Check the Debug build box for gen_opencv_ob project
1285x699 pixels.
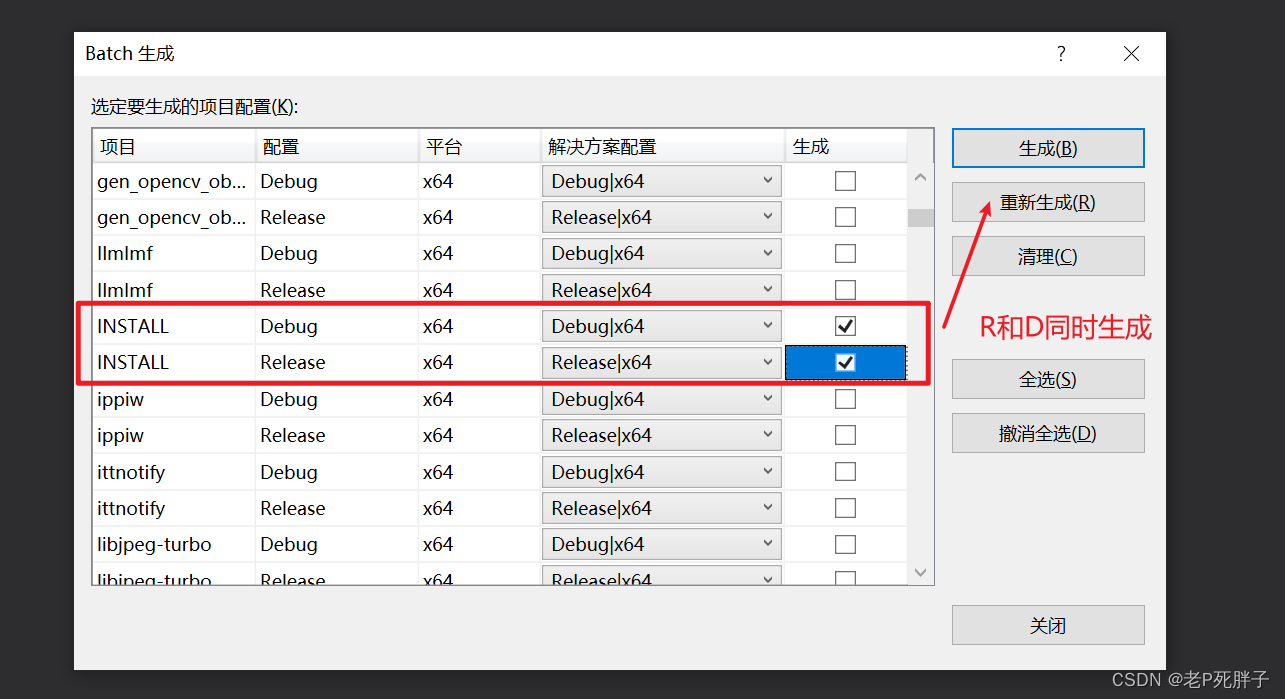point(845,180)
